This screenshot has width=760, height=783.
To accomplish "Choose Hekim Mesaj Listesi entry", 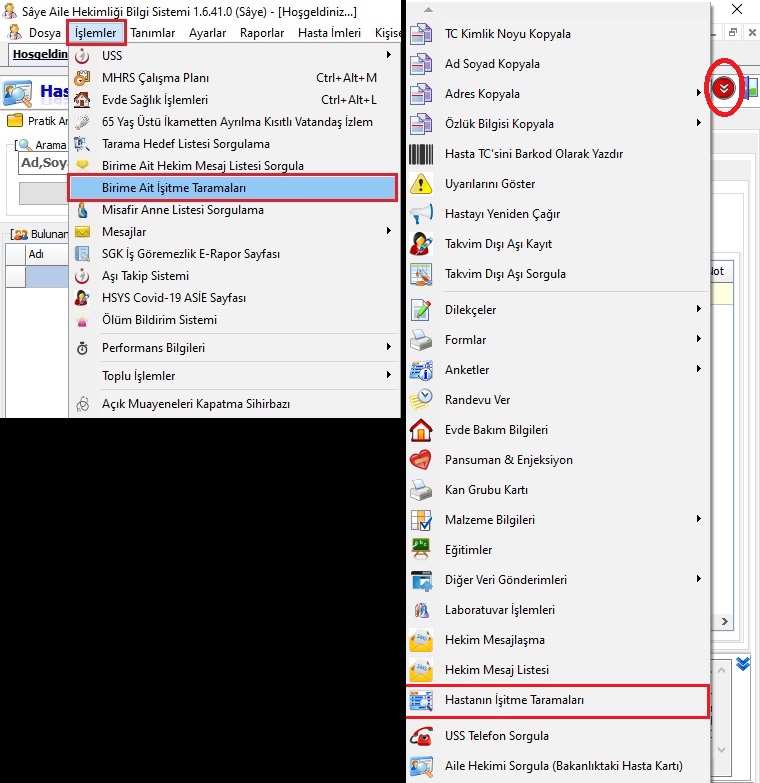I will click(558, 670).
